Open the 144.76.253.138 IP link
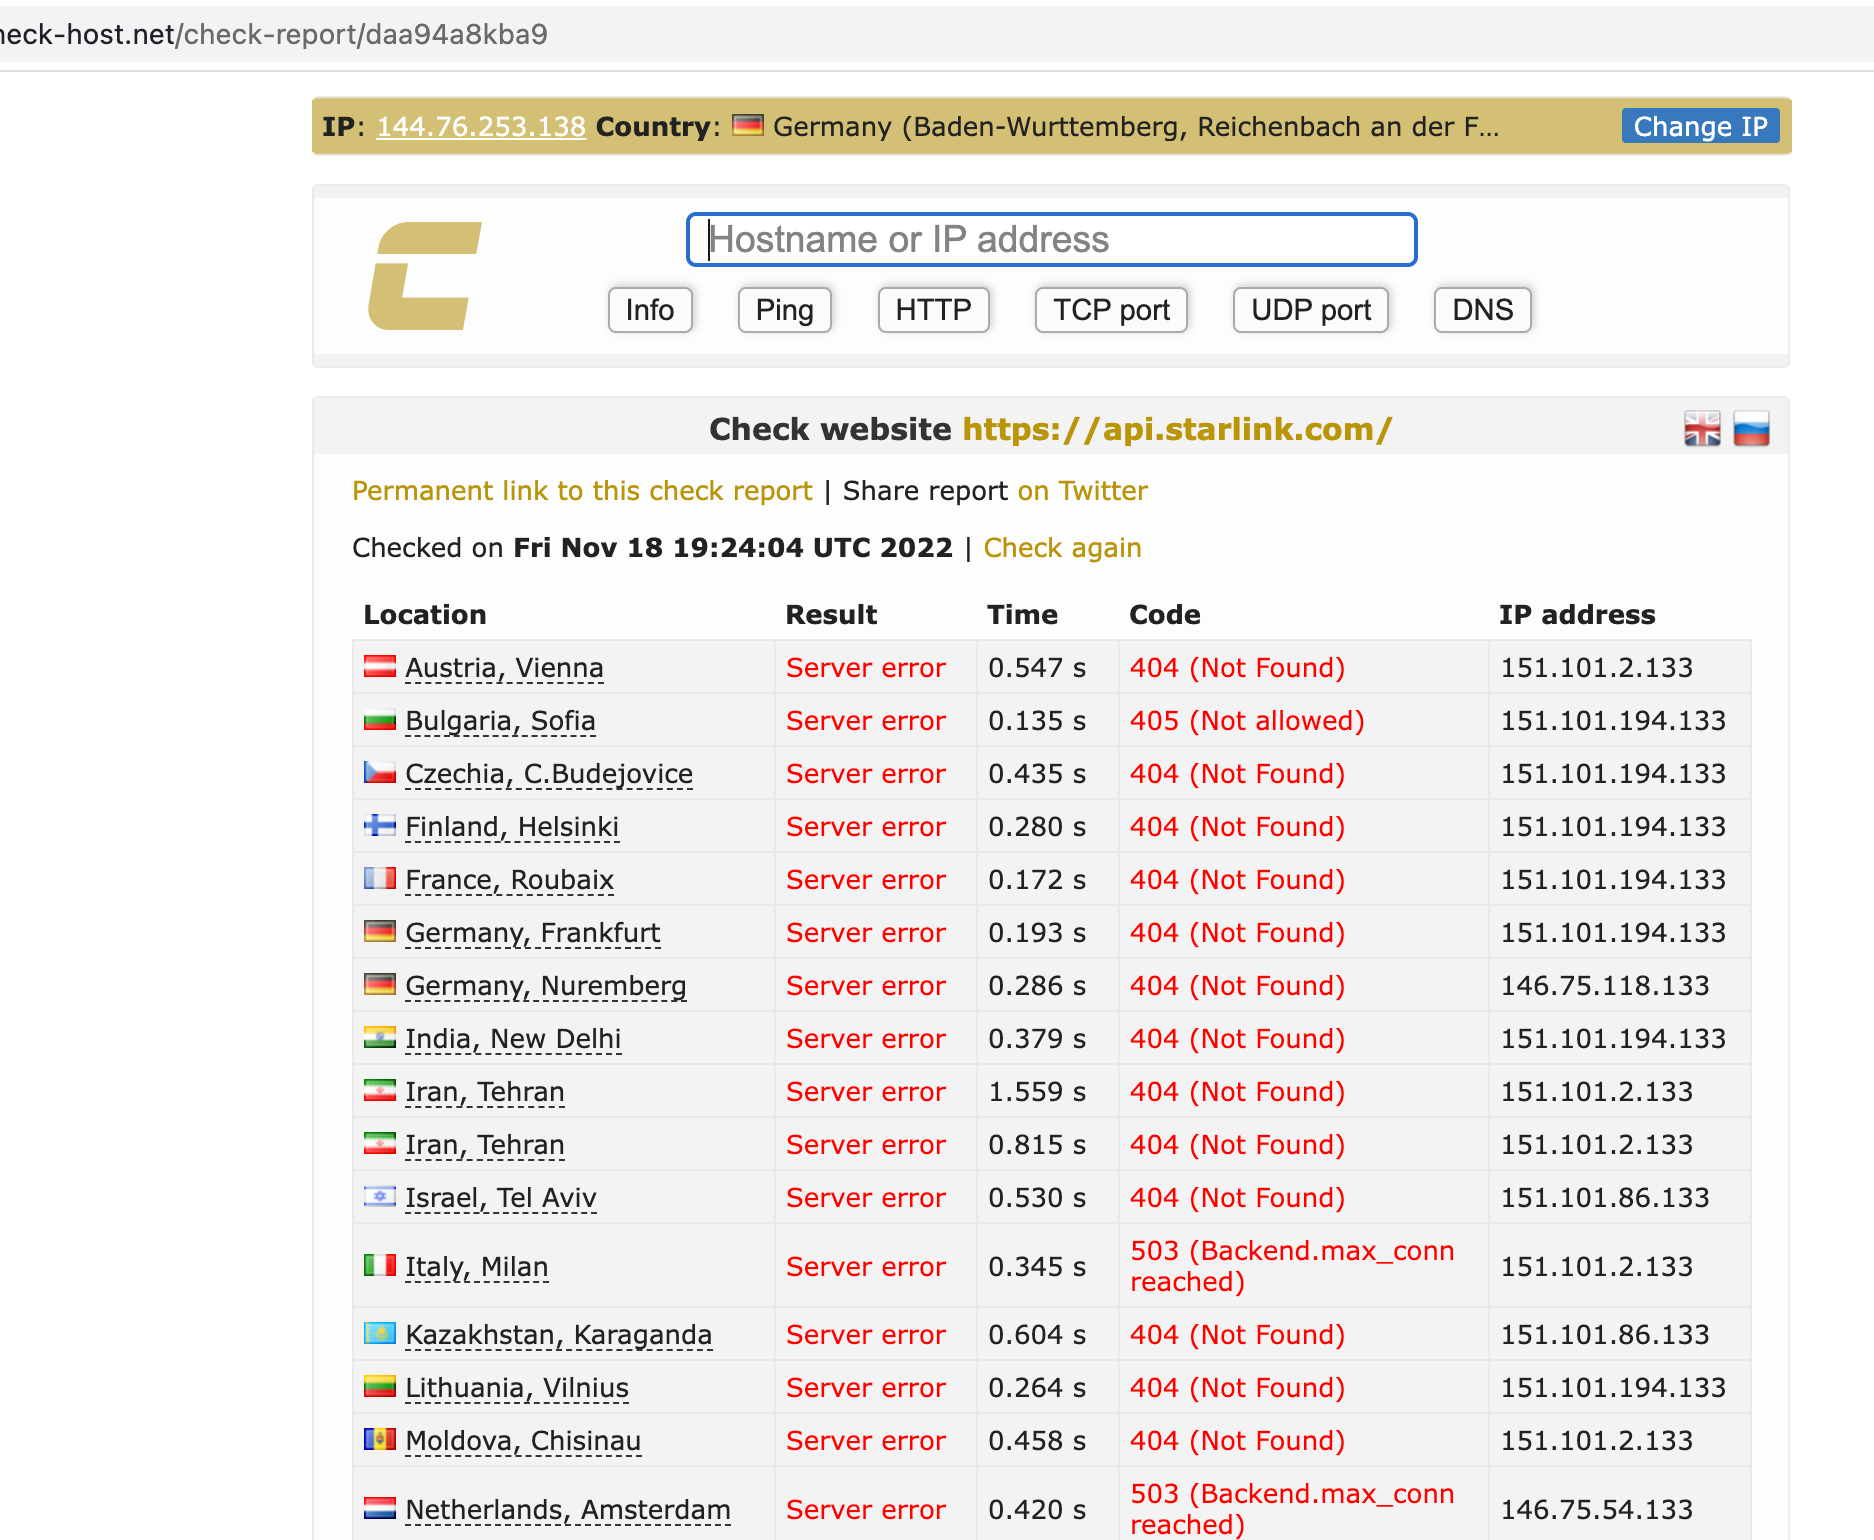 481,127
